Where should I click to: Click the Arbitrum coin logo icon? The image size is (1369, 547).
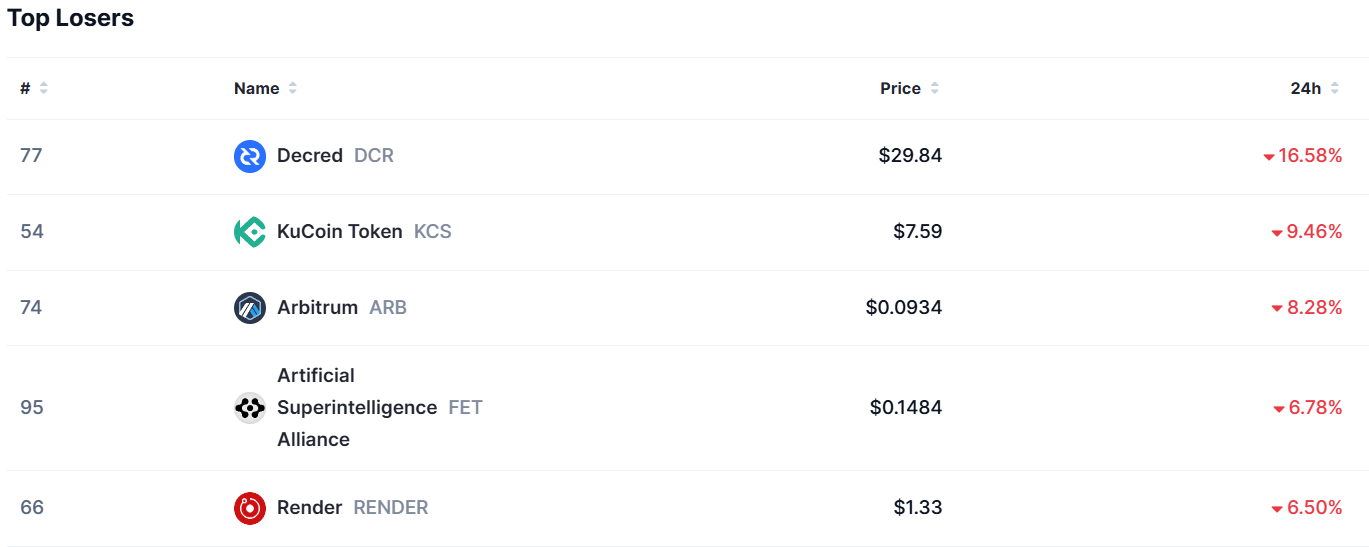pos(250,308)
